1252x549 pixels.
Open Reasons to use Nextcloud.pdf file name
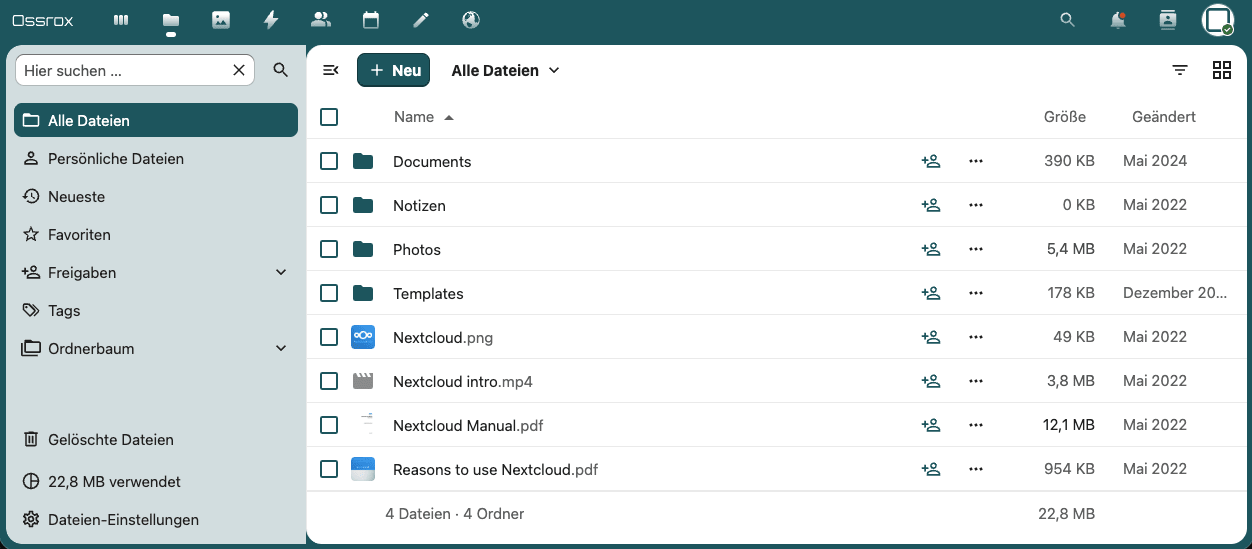496,470
